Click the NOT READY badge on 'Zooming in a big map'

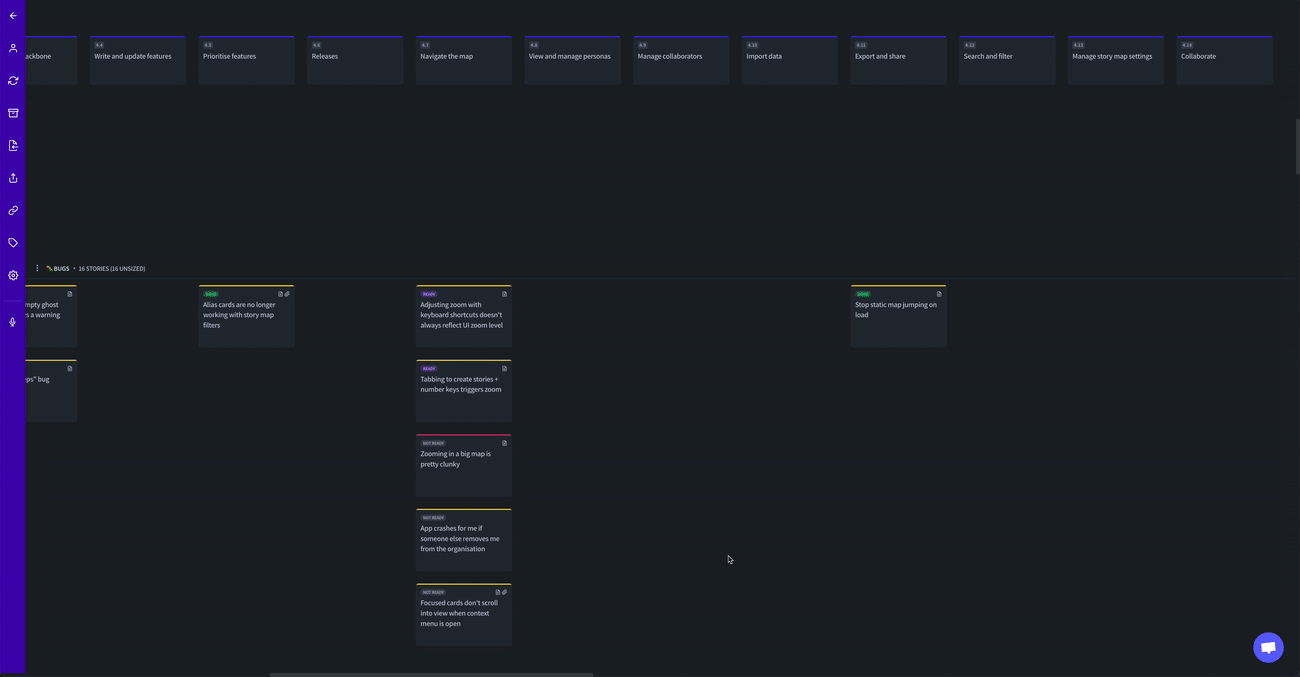433,443
